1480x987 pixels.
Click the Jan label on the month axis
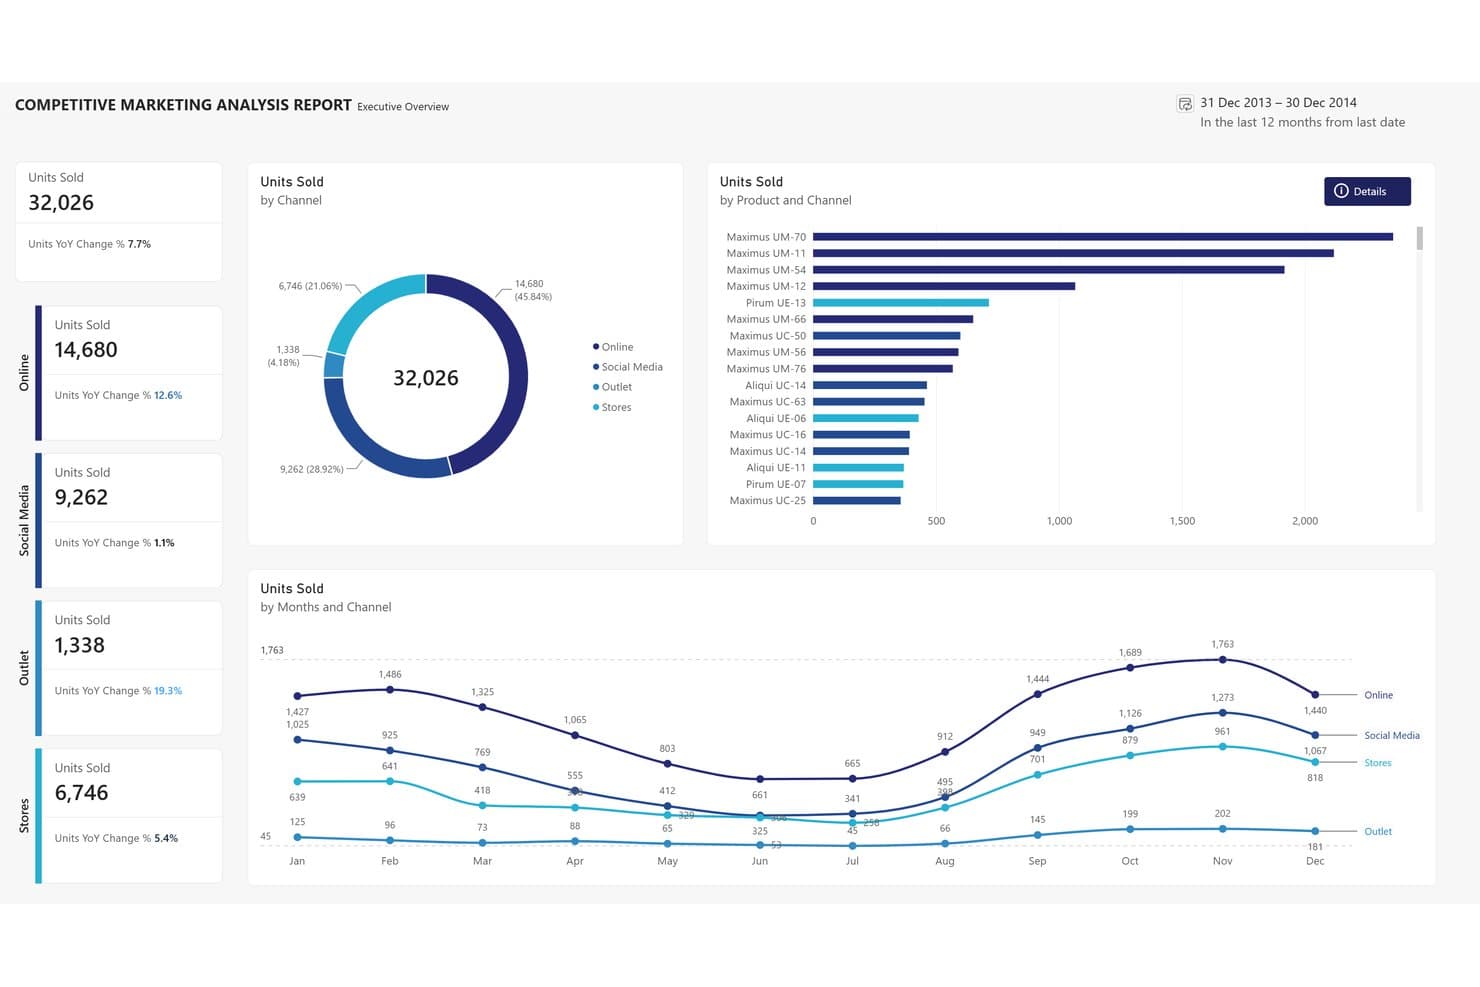297,861
